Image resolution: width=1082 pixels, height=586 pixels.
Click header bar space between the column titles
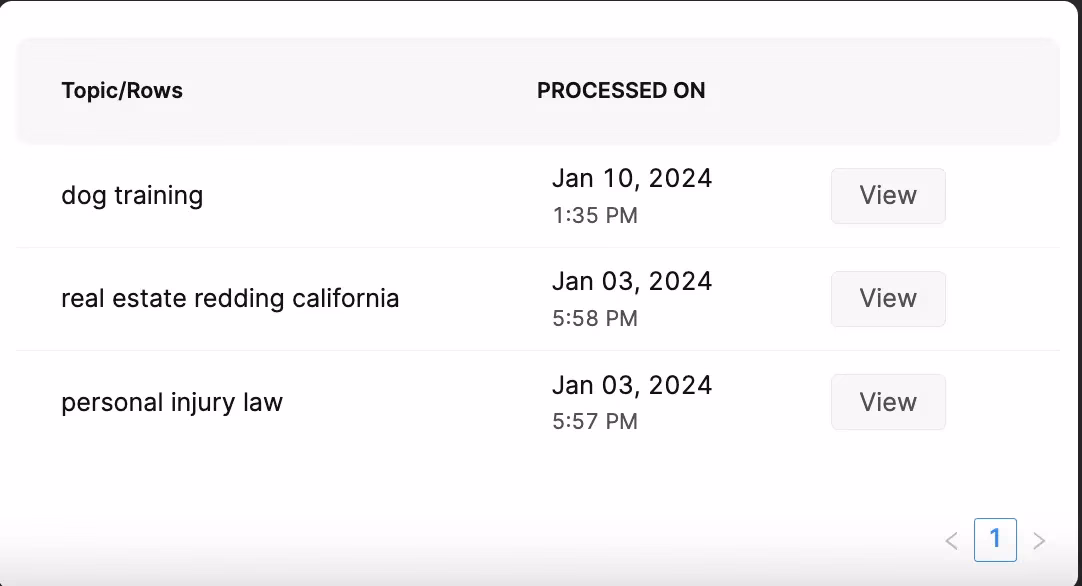point(360,91)
